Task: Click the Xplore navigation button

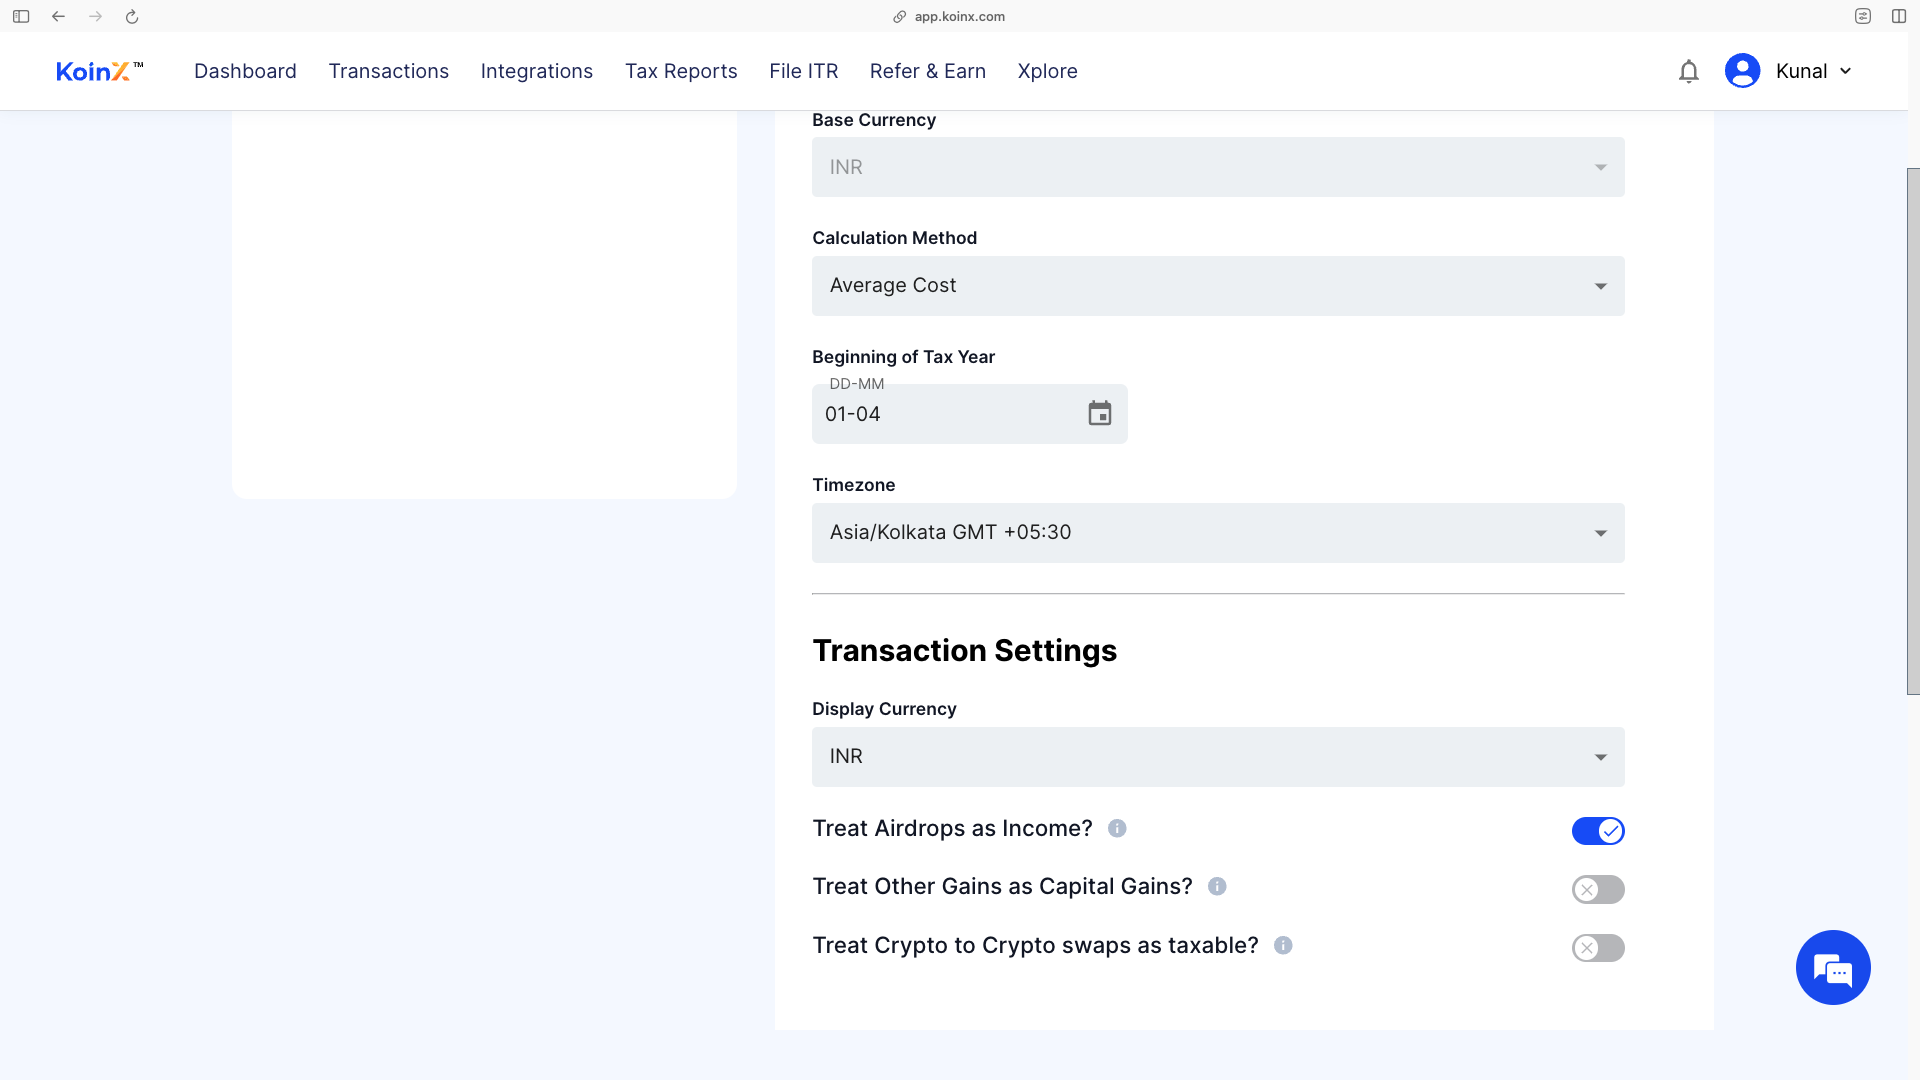Action: click(1048, 71)
